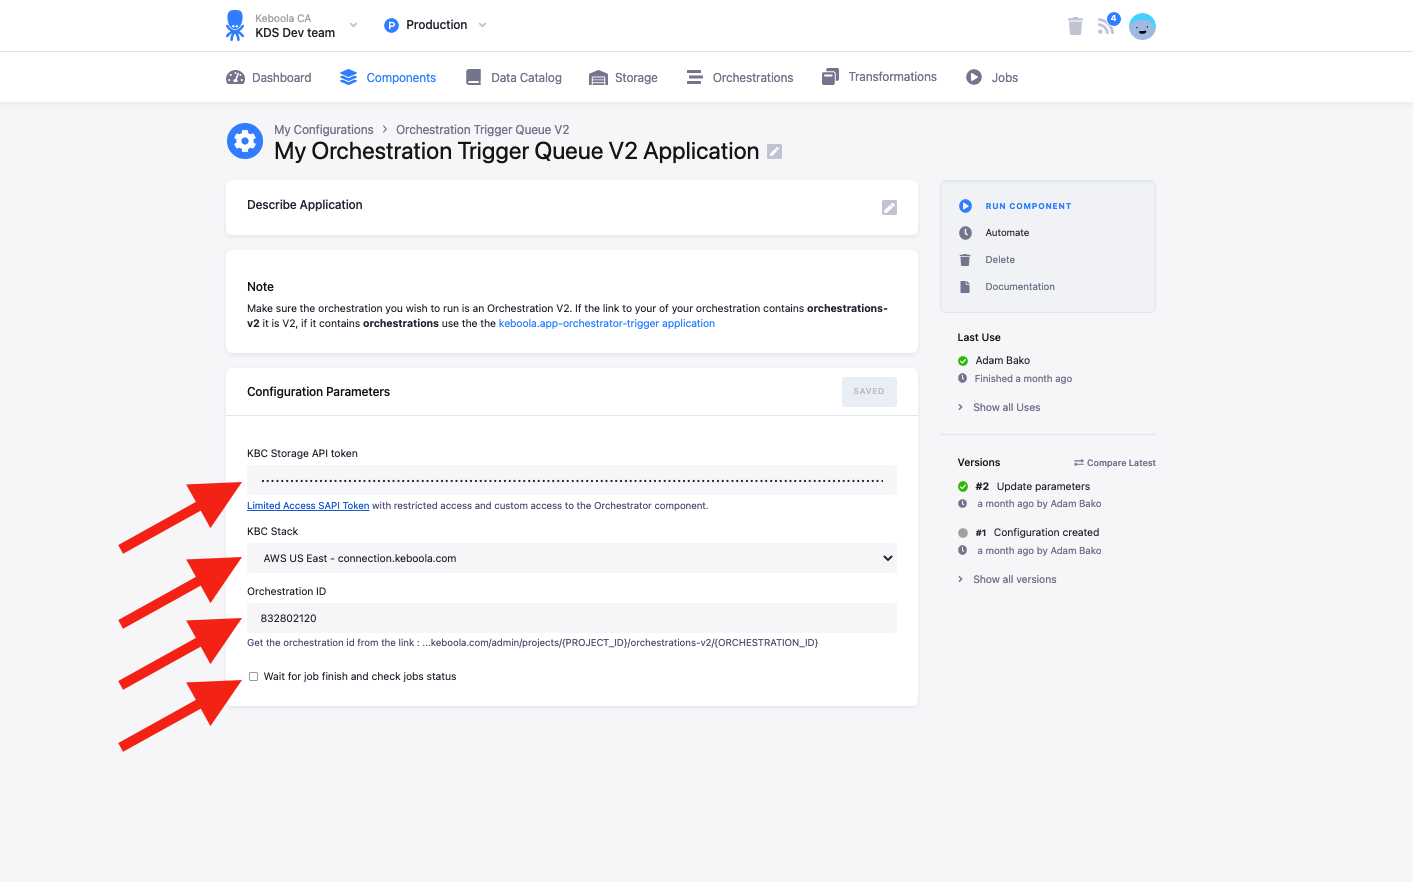This screenshot has width=1413, height=882.
Task: Click the Delete trash icon in sidebar
Action: click(965, 260)
